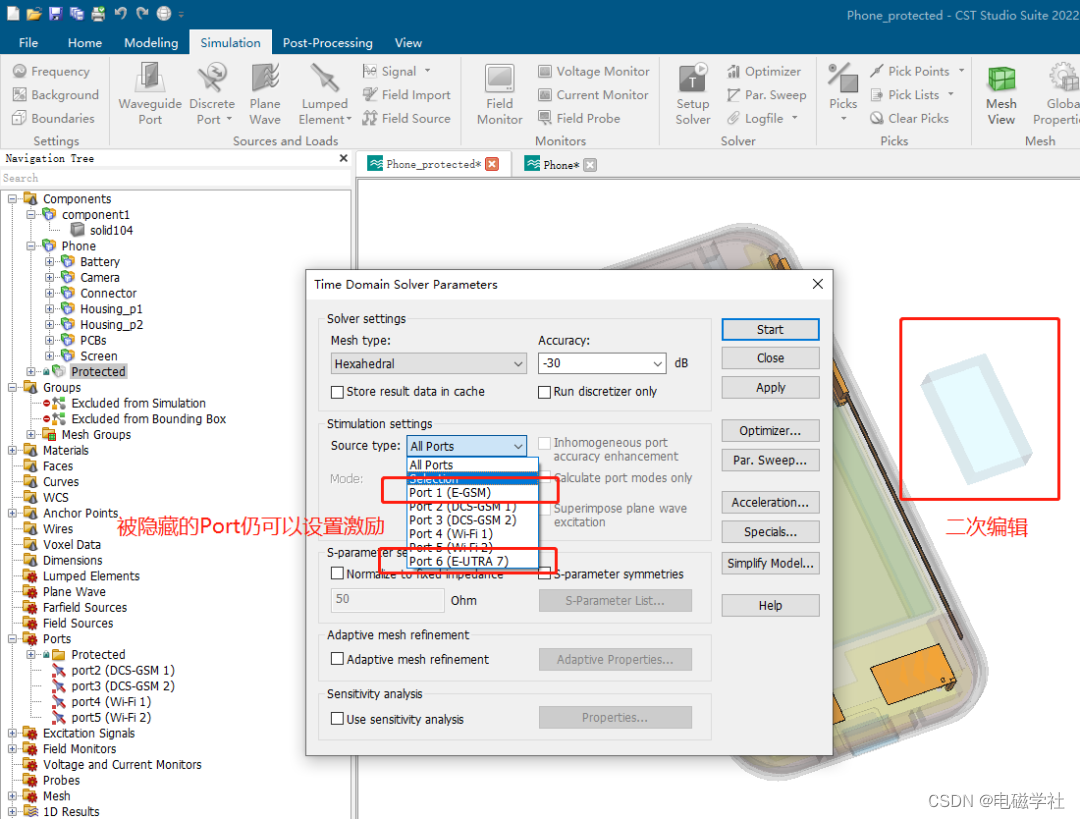
Task: Click the Navigation Tree search field
Action: (176, 178)
